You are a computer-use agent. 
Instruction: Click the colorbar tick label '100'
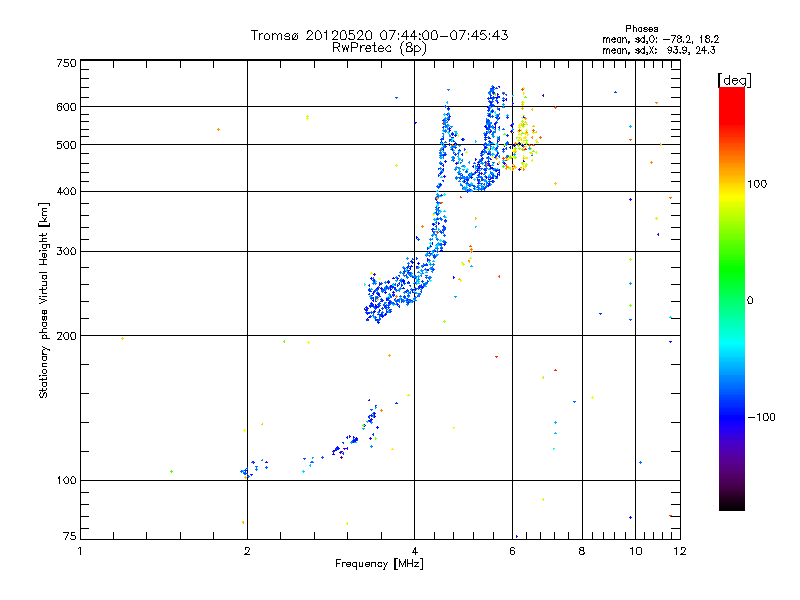pos(757,184)
